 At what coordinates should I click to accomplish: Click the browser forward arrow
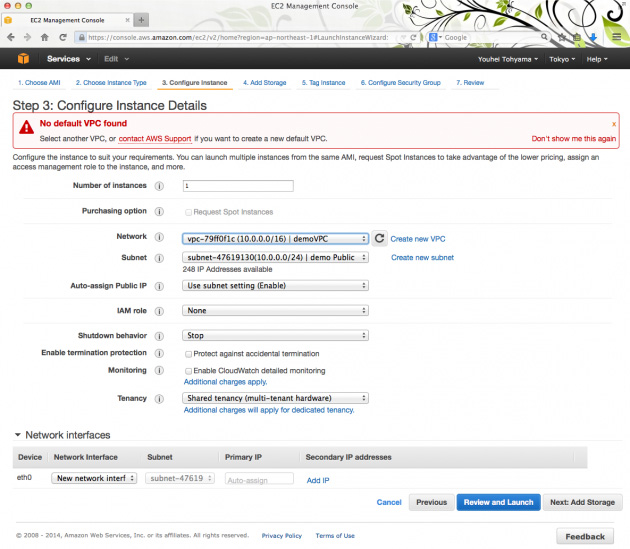[27, 37]
